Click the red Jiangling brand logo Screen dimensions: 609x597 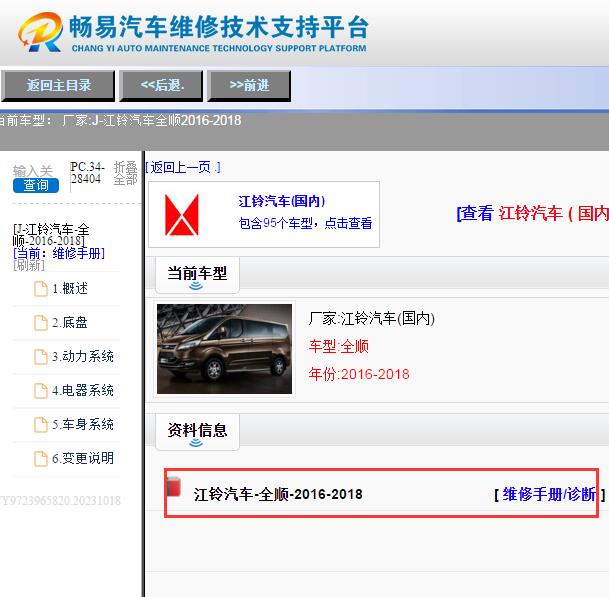(181, 215)
